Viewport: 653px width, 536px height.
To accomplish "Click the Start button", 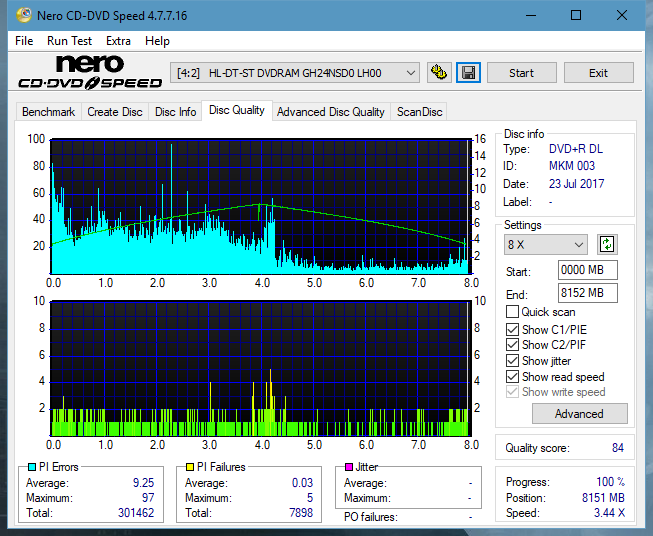I will click(x=521, y=73).
